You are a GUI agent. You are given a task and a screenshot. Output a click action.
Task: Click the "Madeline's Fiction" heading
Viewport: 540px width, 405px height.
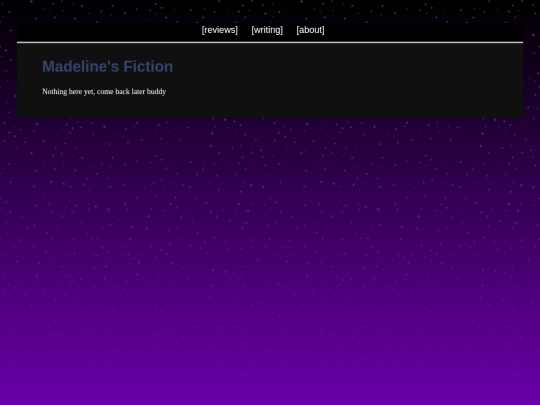tap(107, 66)
